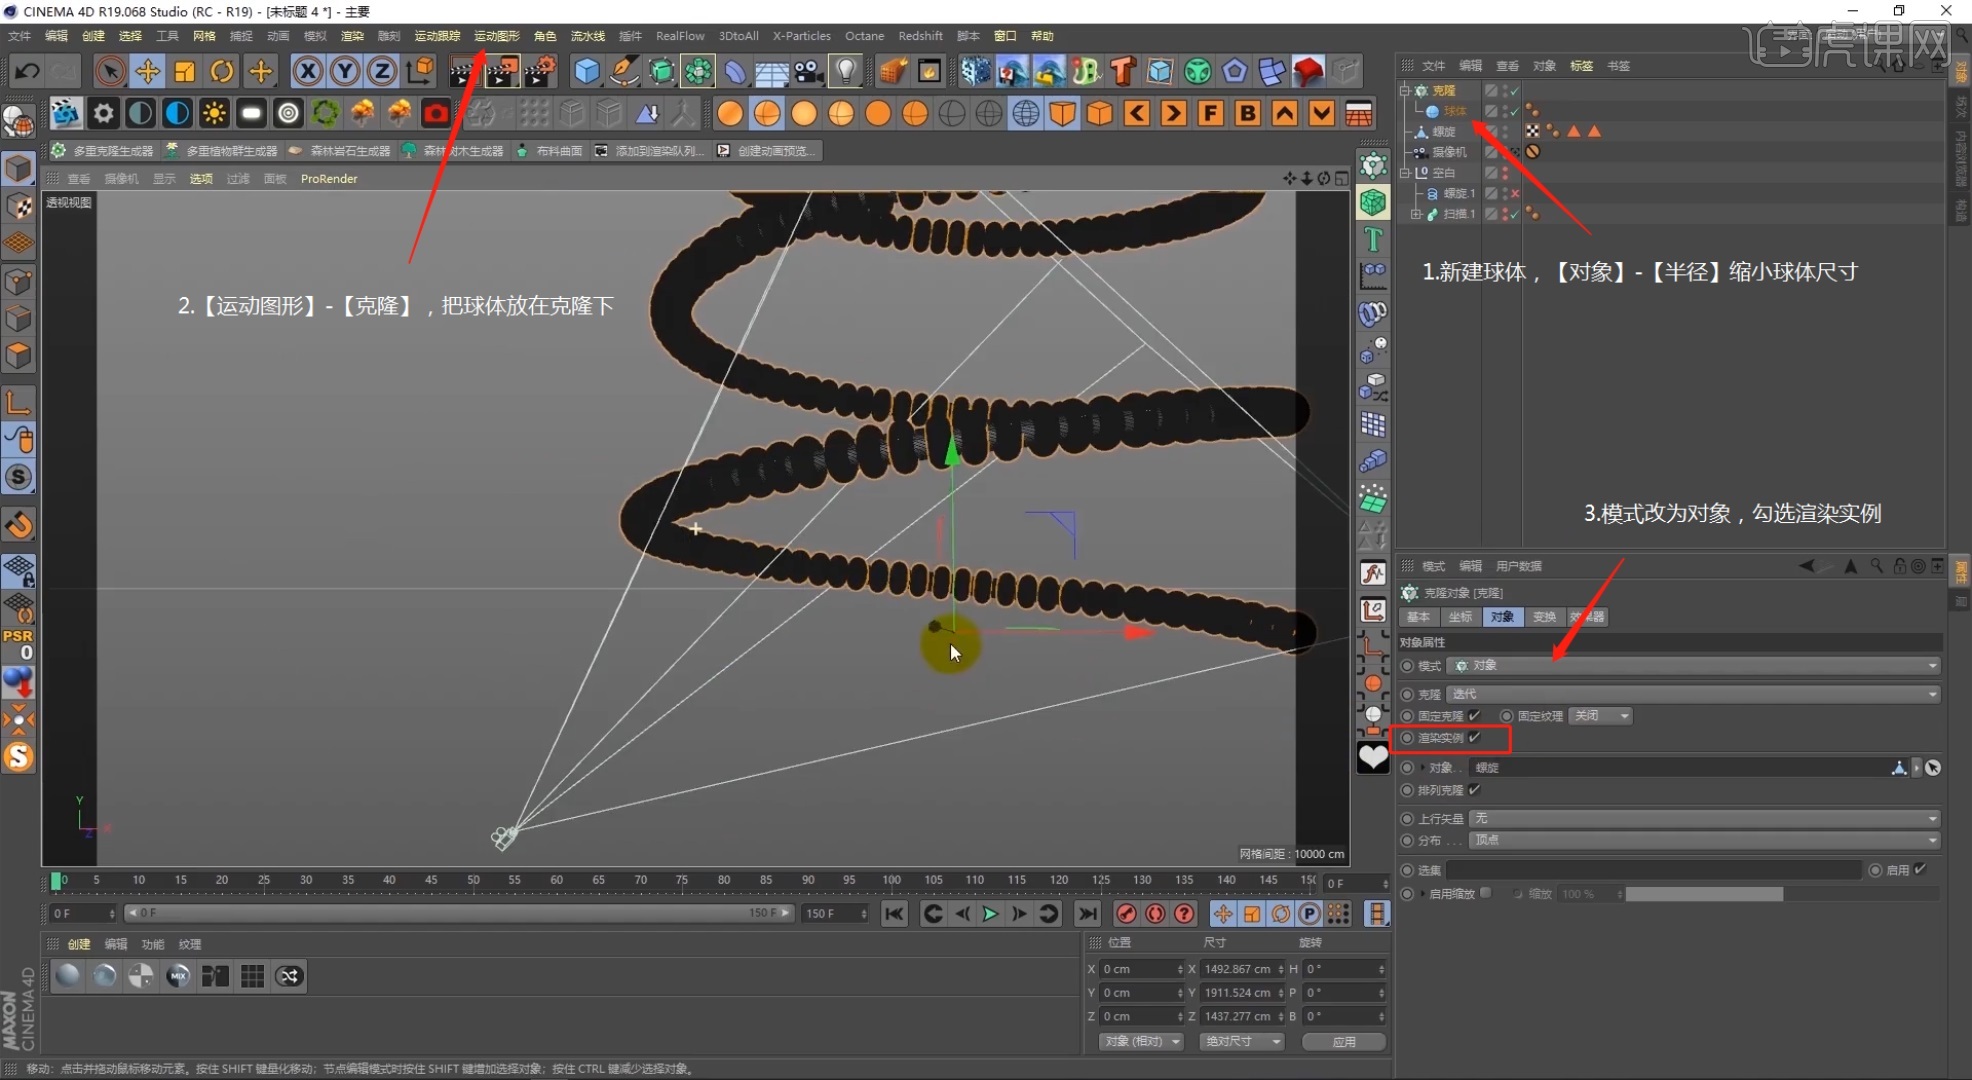Open the MoGraph Cloner toolbar icon
The image size is (1972, 1080).
(x=698, y=71)
